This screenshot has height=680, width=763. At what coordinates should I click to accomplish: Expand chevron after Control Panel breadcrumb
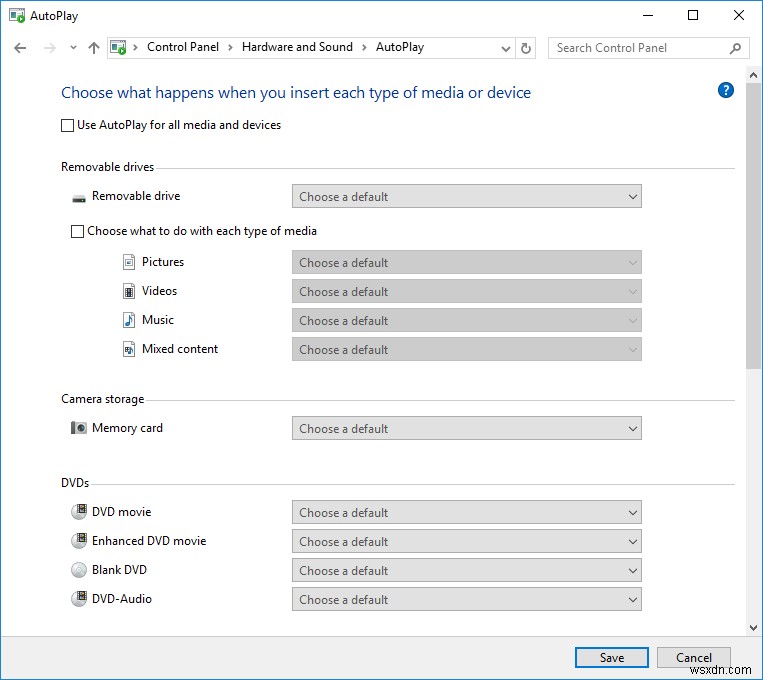click(x=230, y=48)
